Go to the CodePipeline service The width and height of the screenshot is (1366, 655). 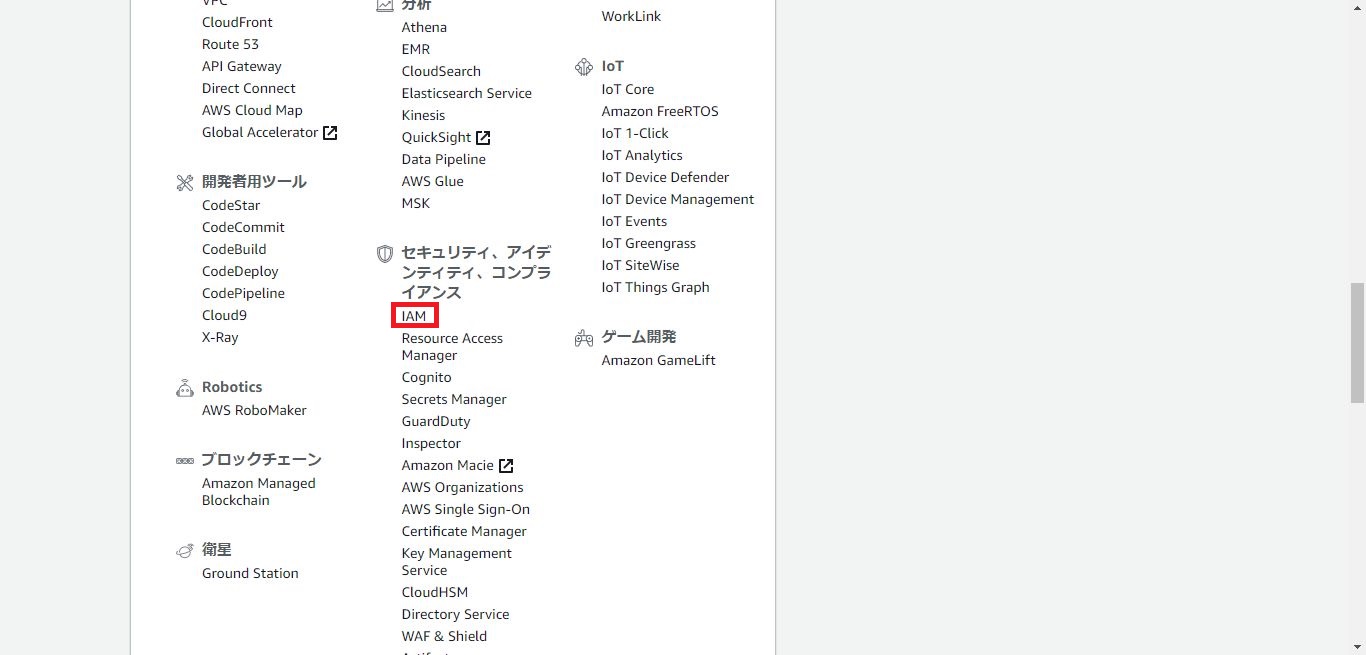tap(243, 293)
